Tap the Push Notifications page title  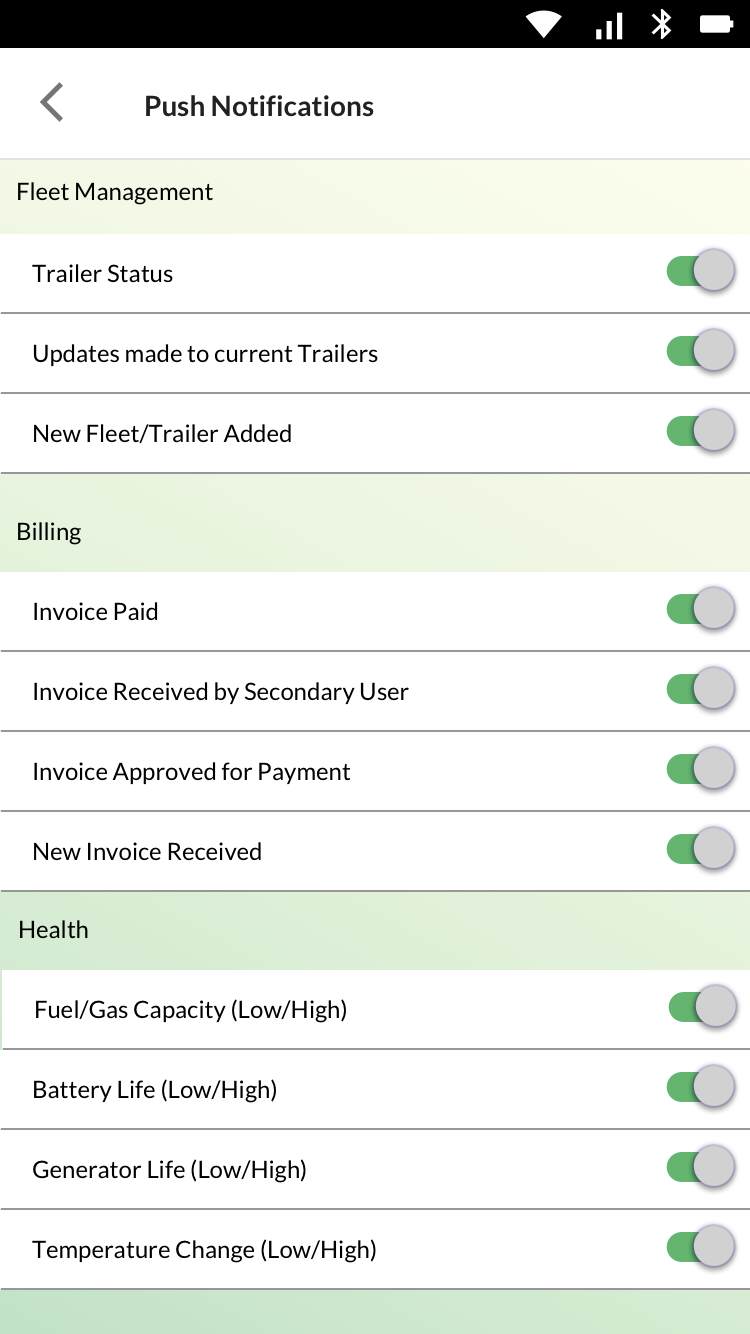pyautogui.click(x=259, y=107)
